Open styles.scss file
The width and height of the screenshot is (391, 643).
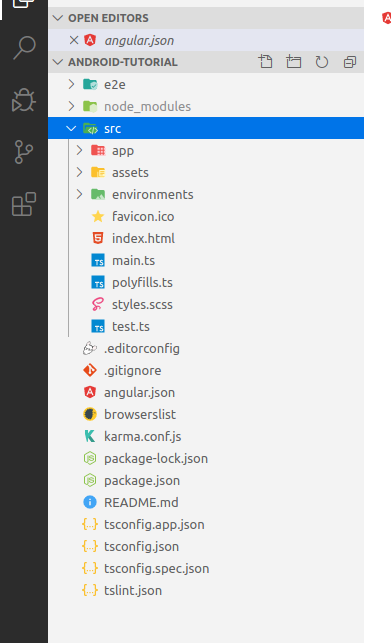point(142,305)
